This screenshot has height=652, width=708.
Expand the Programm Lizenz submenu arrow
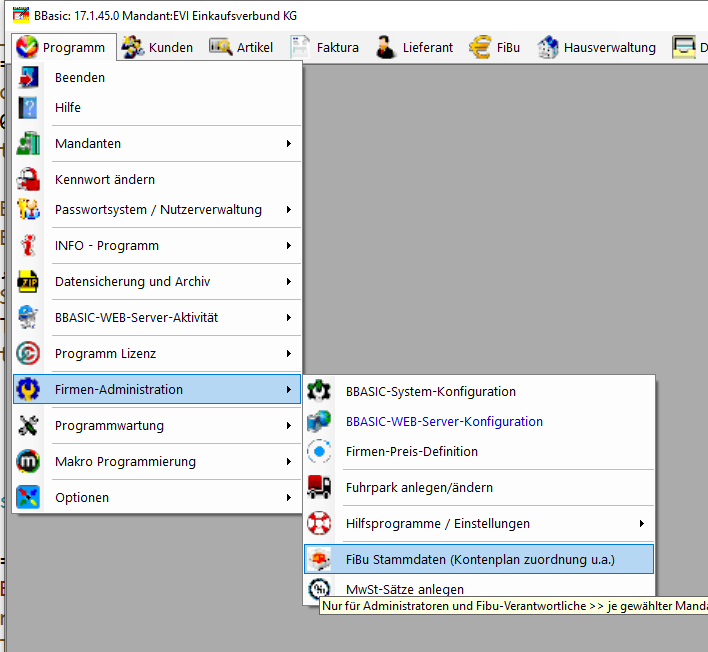(x=289, y=354)
